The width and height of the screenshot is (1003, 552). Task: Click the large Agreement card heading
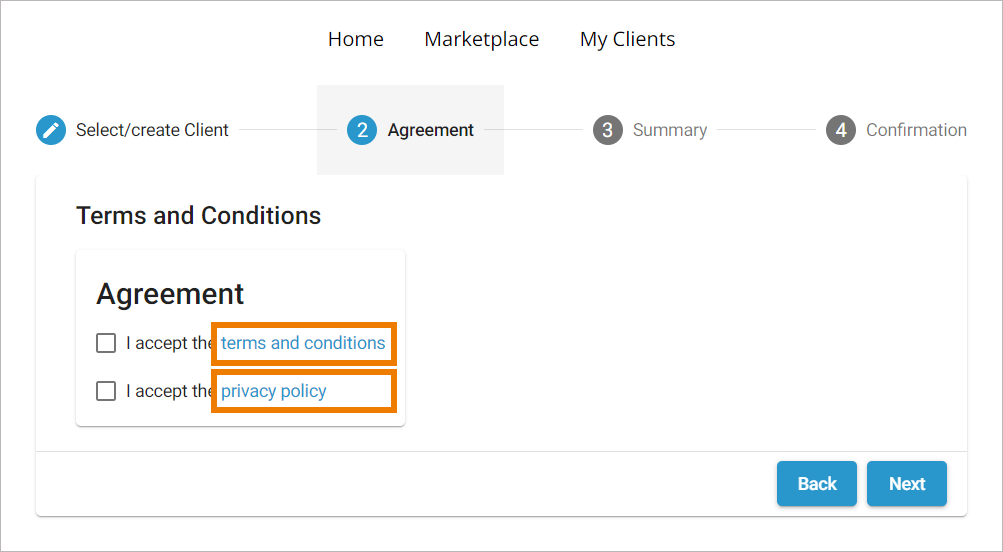pos(170,294)
